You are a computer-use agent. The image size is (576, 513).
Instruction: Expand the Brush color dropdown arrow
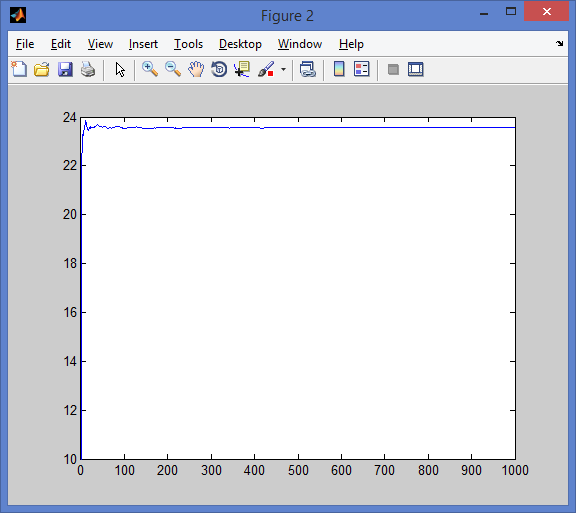284,69
